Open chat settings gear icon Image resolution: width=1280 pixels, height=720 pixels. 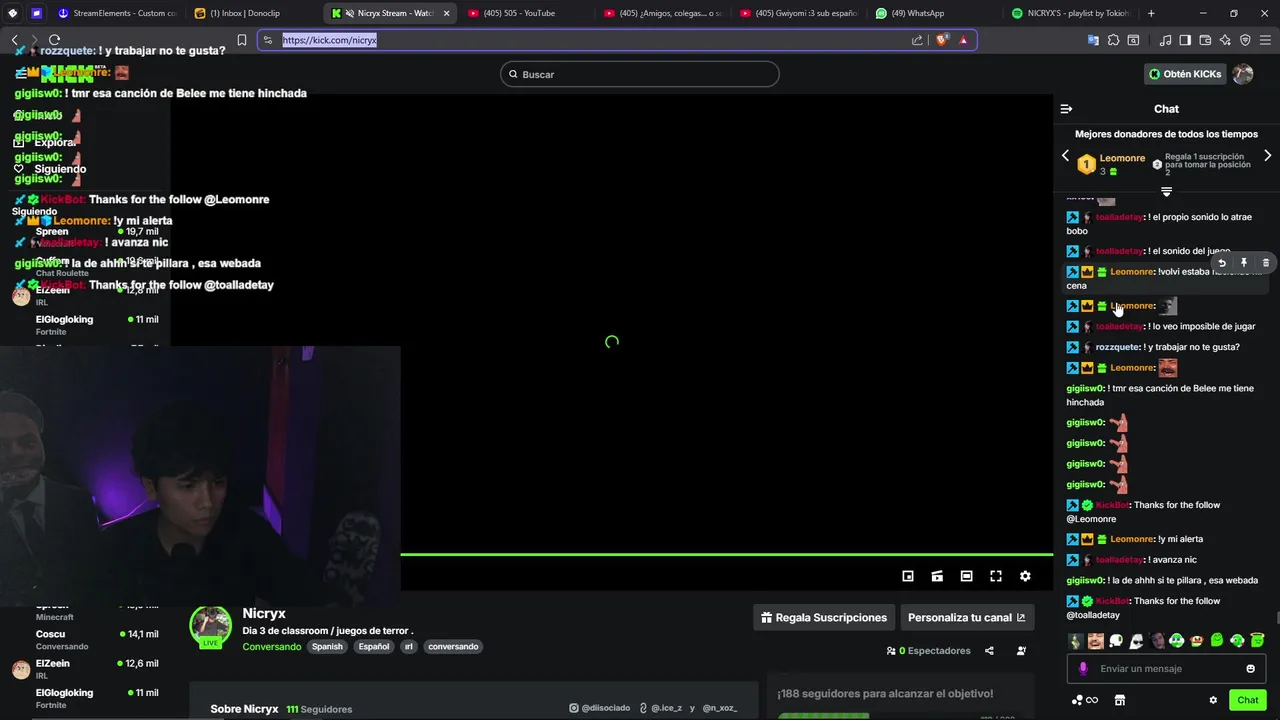pyautogui.click(x=1213, y=700)
